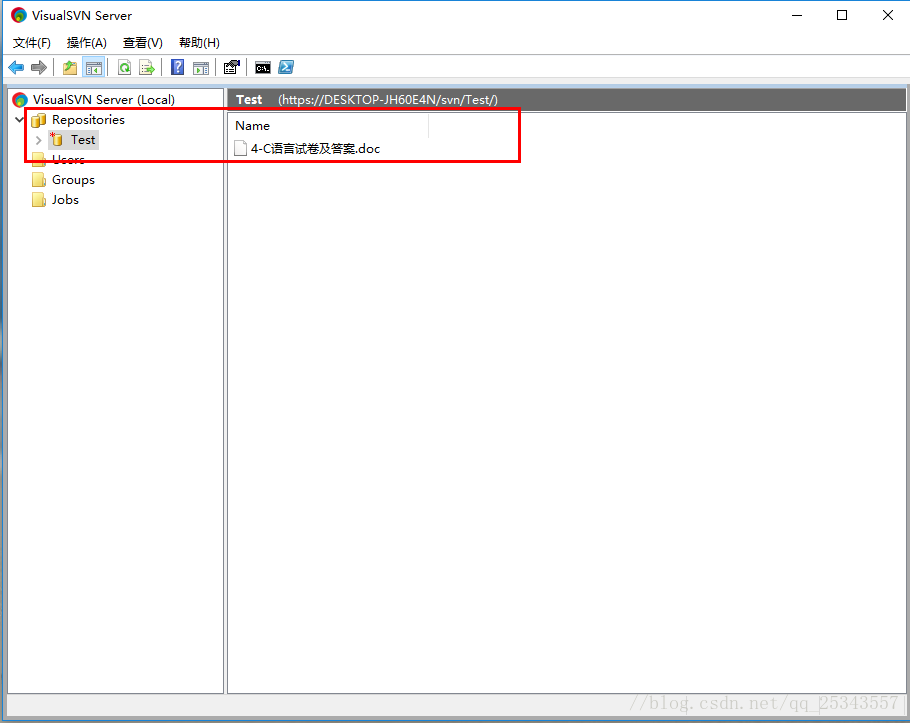
Task: Click the Groups folder icon
Action: click(39, 180)
